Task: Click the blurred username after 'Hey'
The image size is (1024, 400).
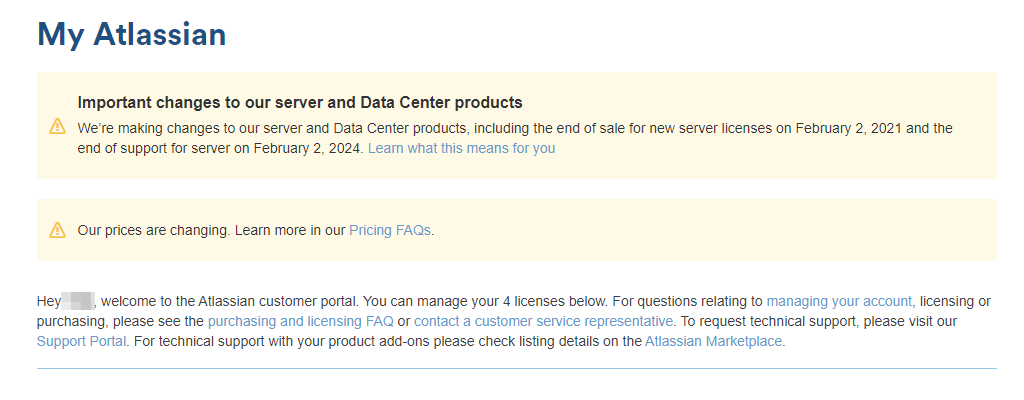Action: coord(77,300)
